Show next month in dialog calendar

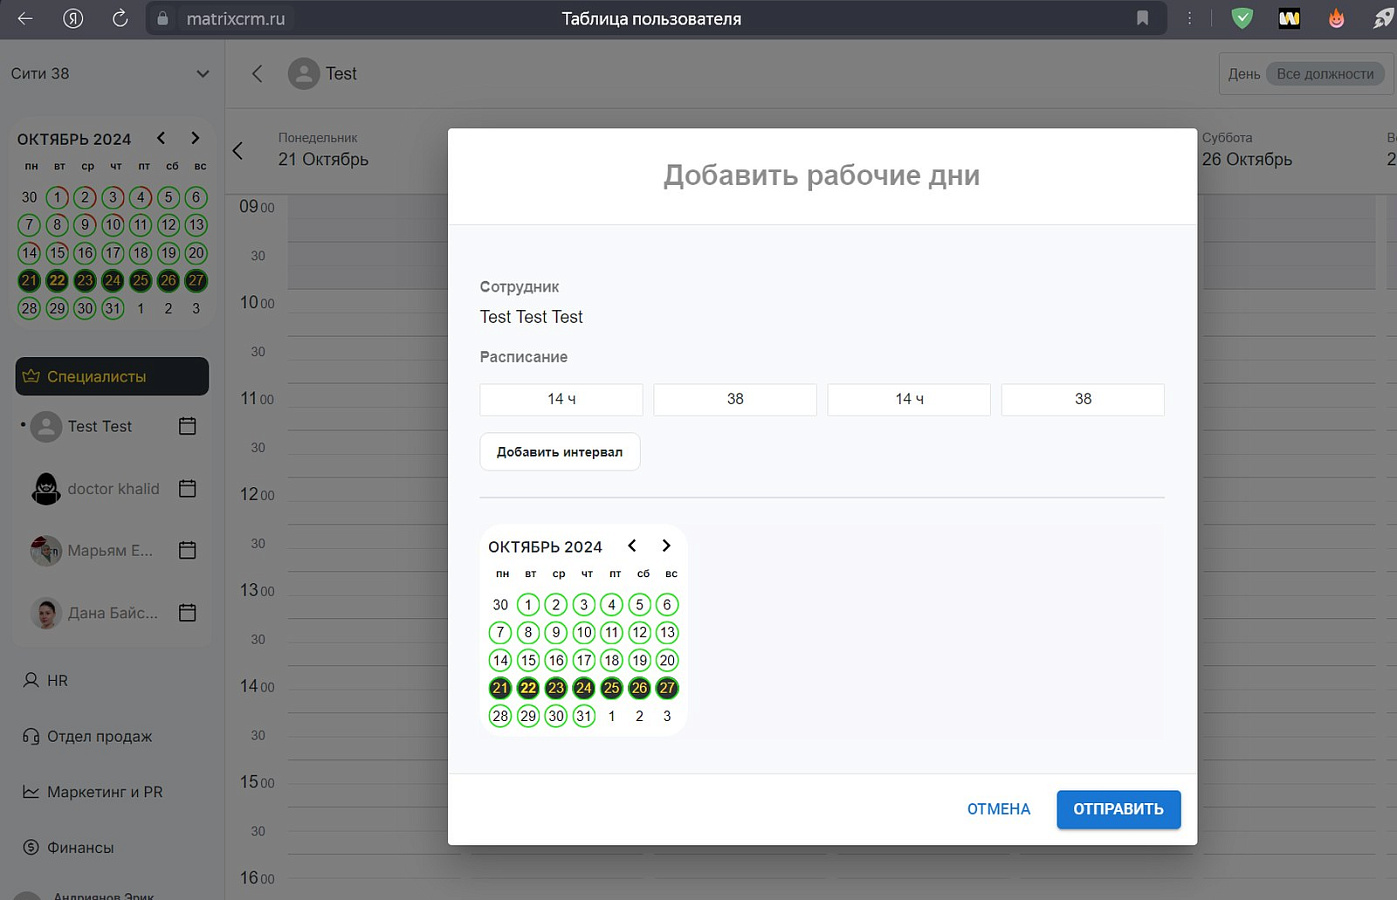(666, 545)
